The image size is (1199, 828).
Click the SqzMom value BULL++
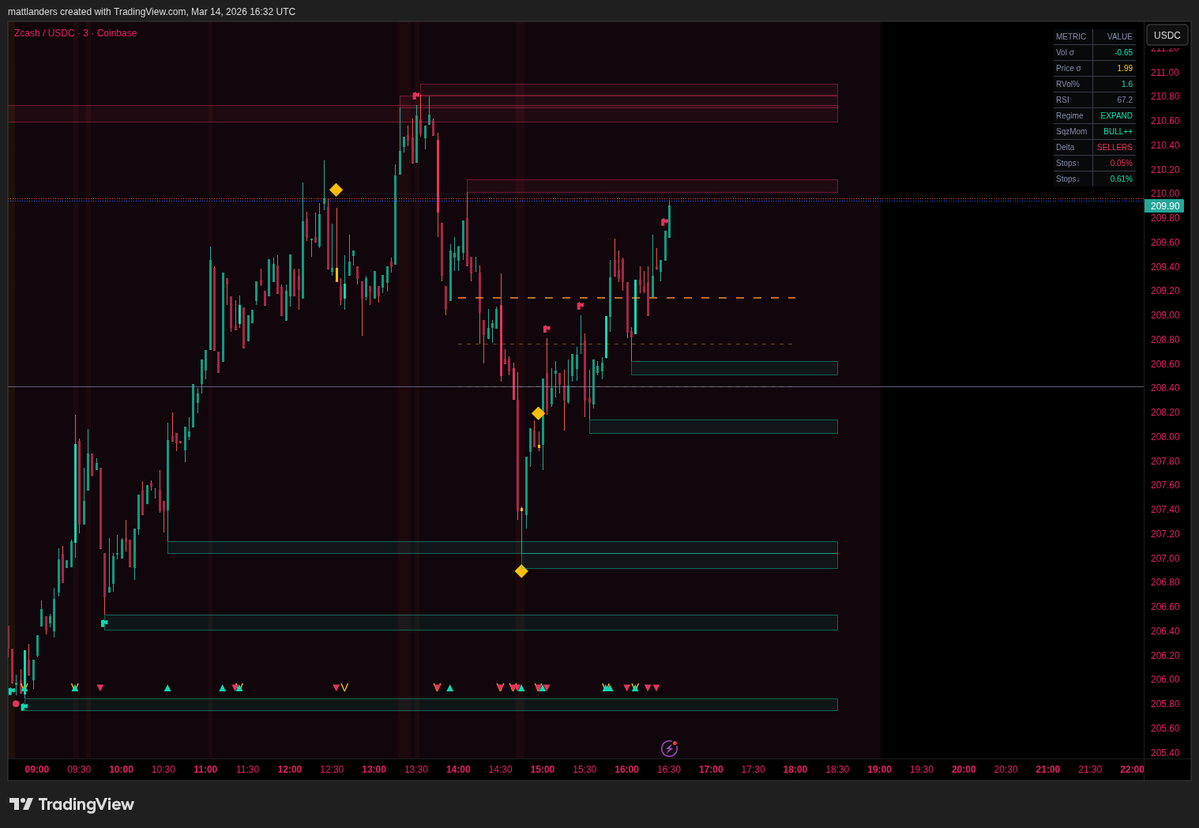click(x=1118, y=132)
